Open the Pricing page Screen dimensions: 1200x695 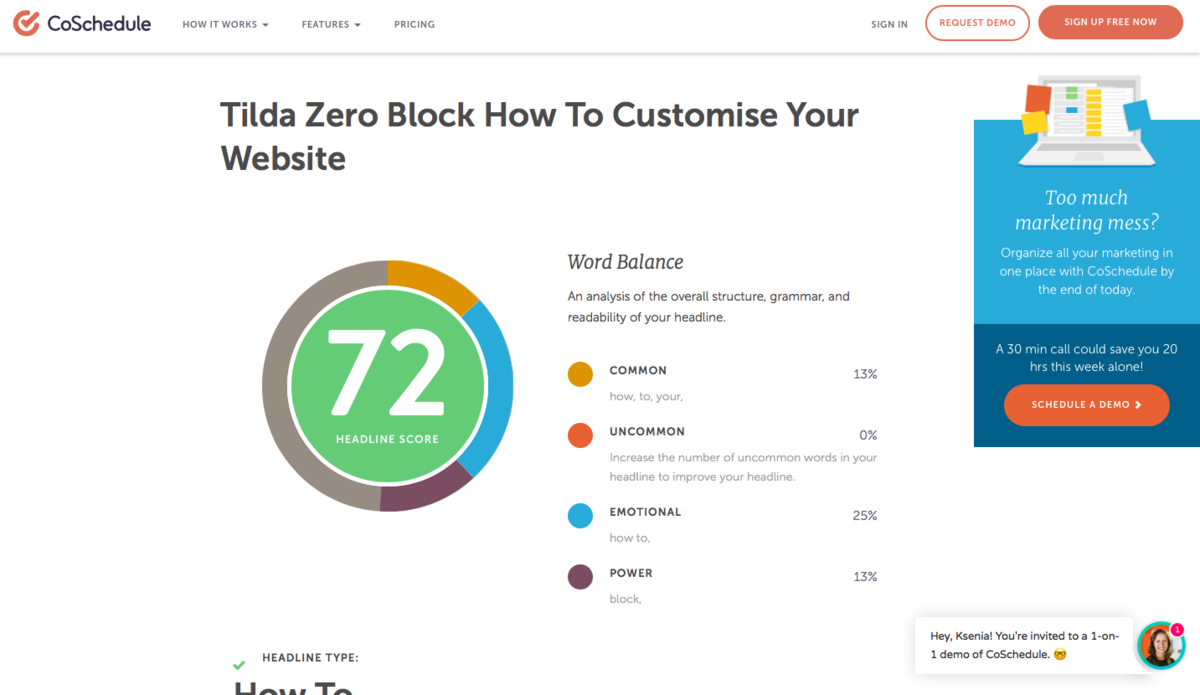tap(414, 24)
